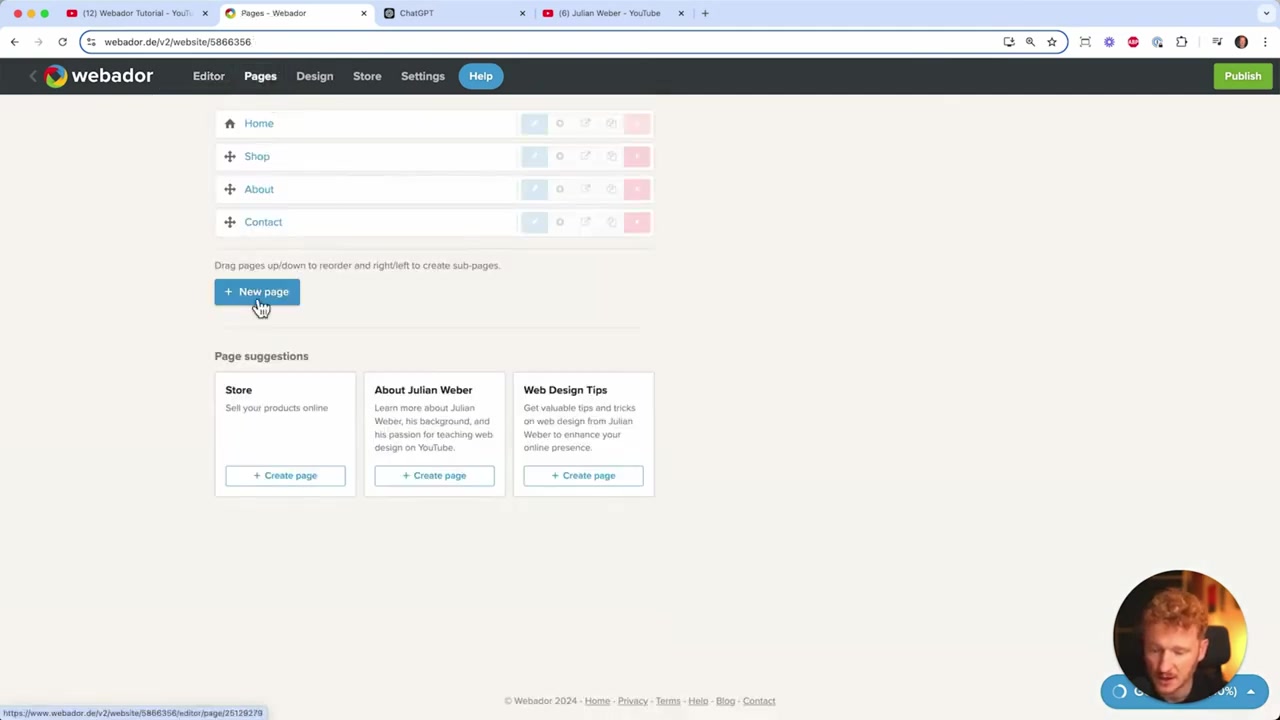Open the Shop page link in list
1280x720 pixels.
pos(257,156)
